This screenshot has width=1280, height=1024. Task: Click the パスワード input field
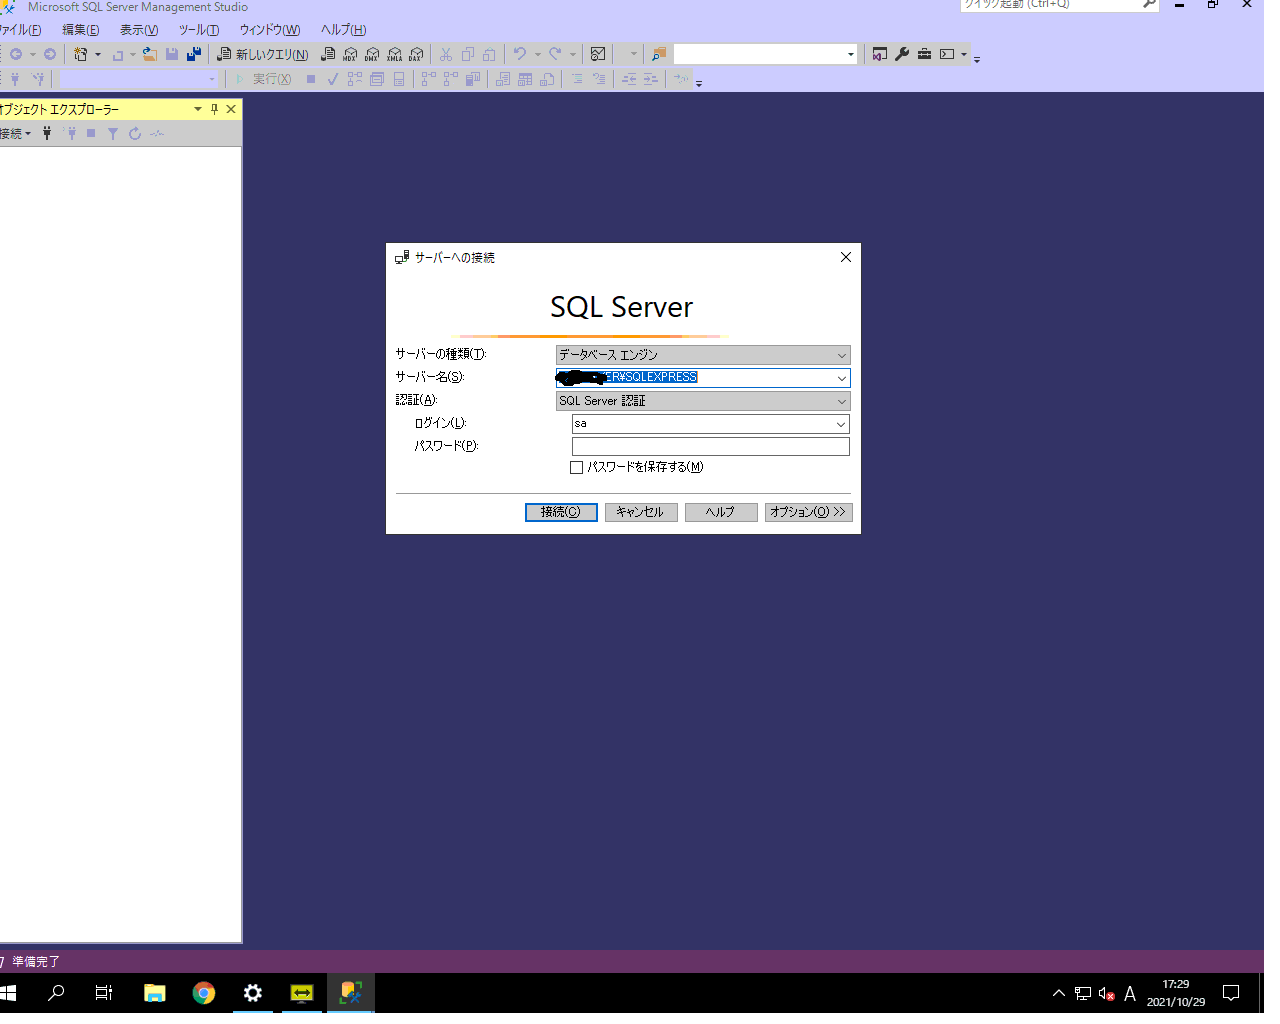pyautogui.click(x=710, y=446)
